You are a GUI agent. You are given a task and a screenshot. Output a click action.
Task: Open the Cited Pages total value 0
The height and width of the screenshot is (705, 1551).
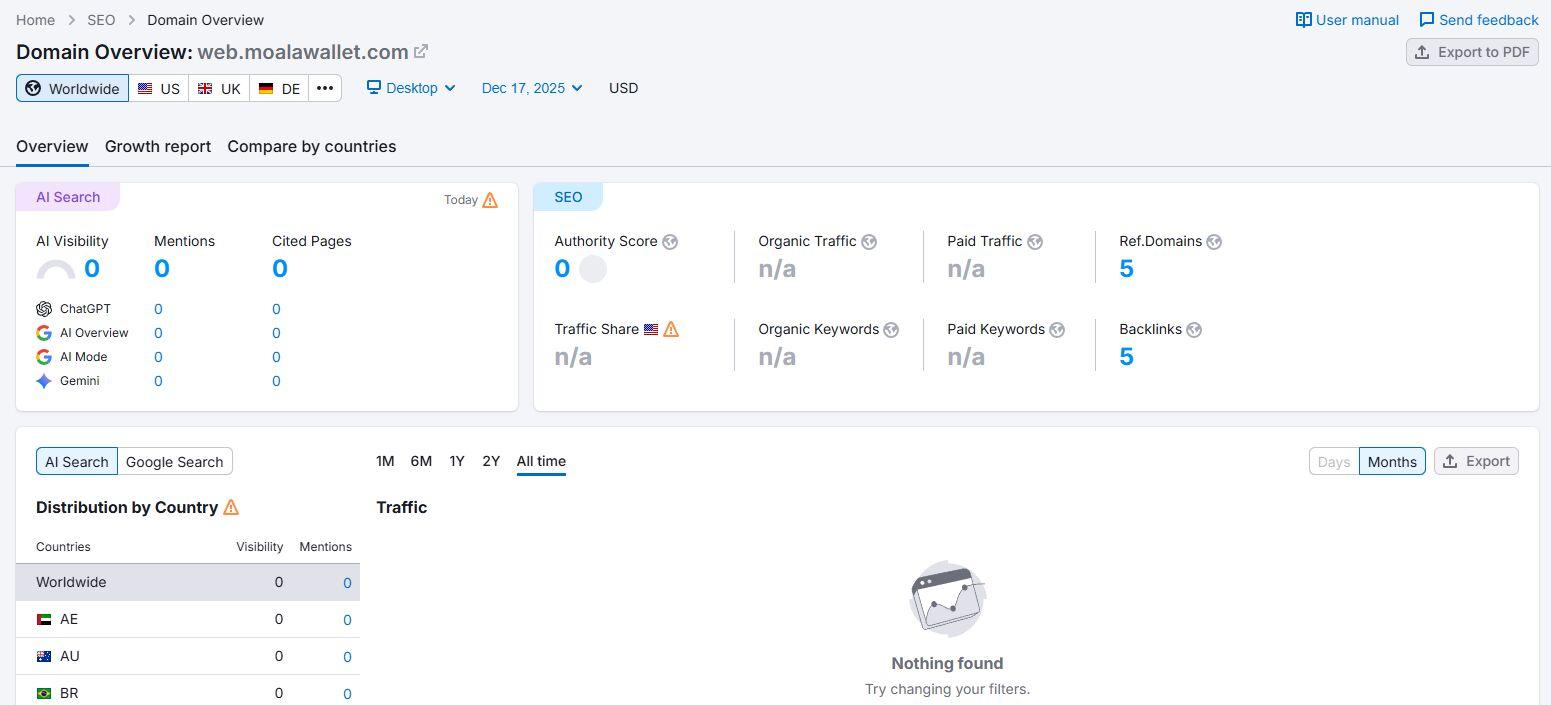coord(280,269)
